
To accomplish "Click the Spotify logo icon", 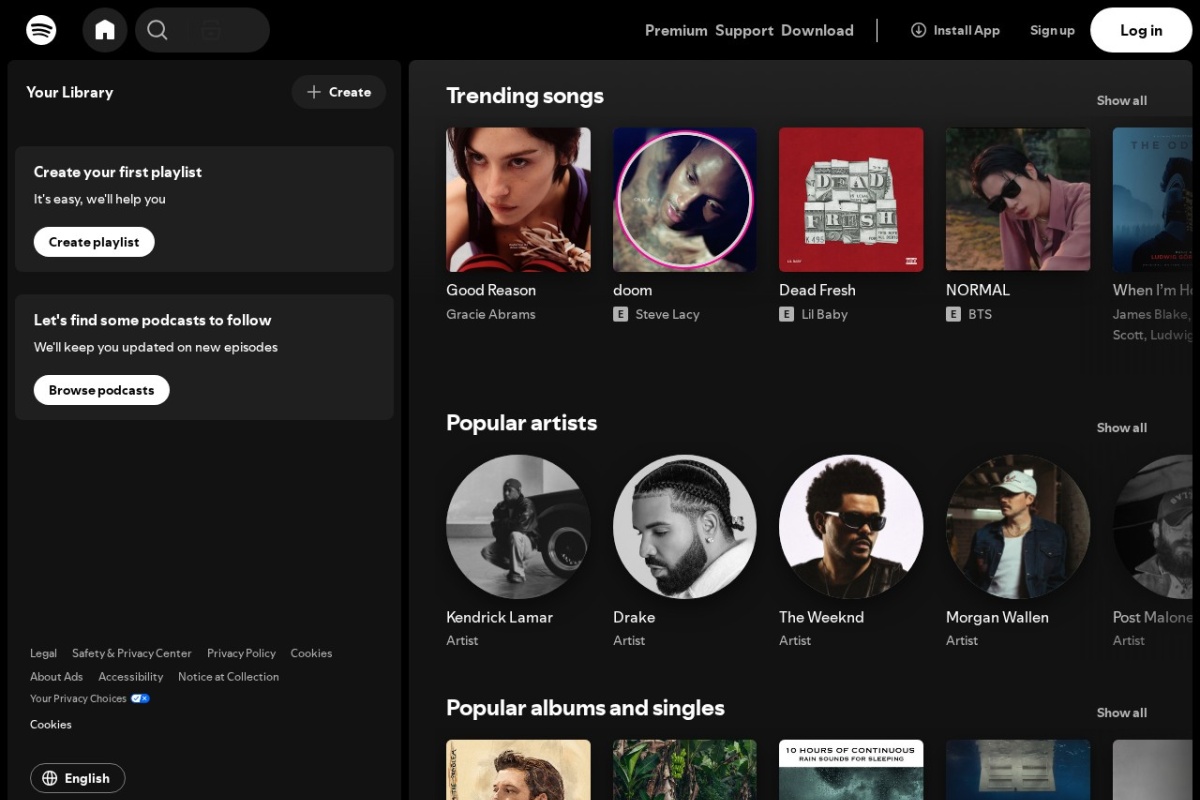I will point(41,30).
